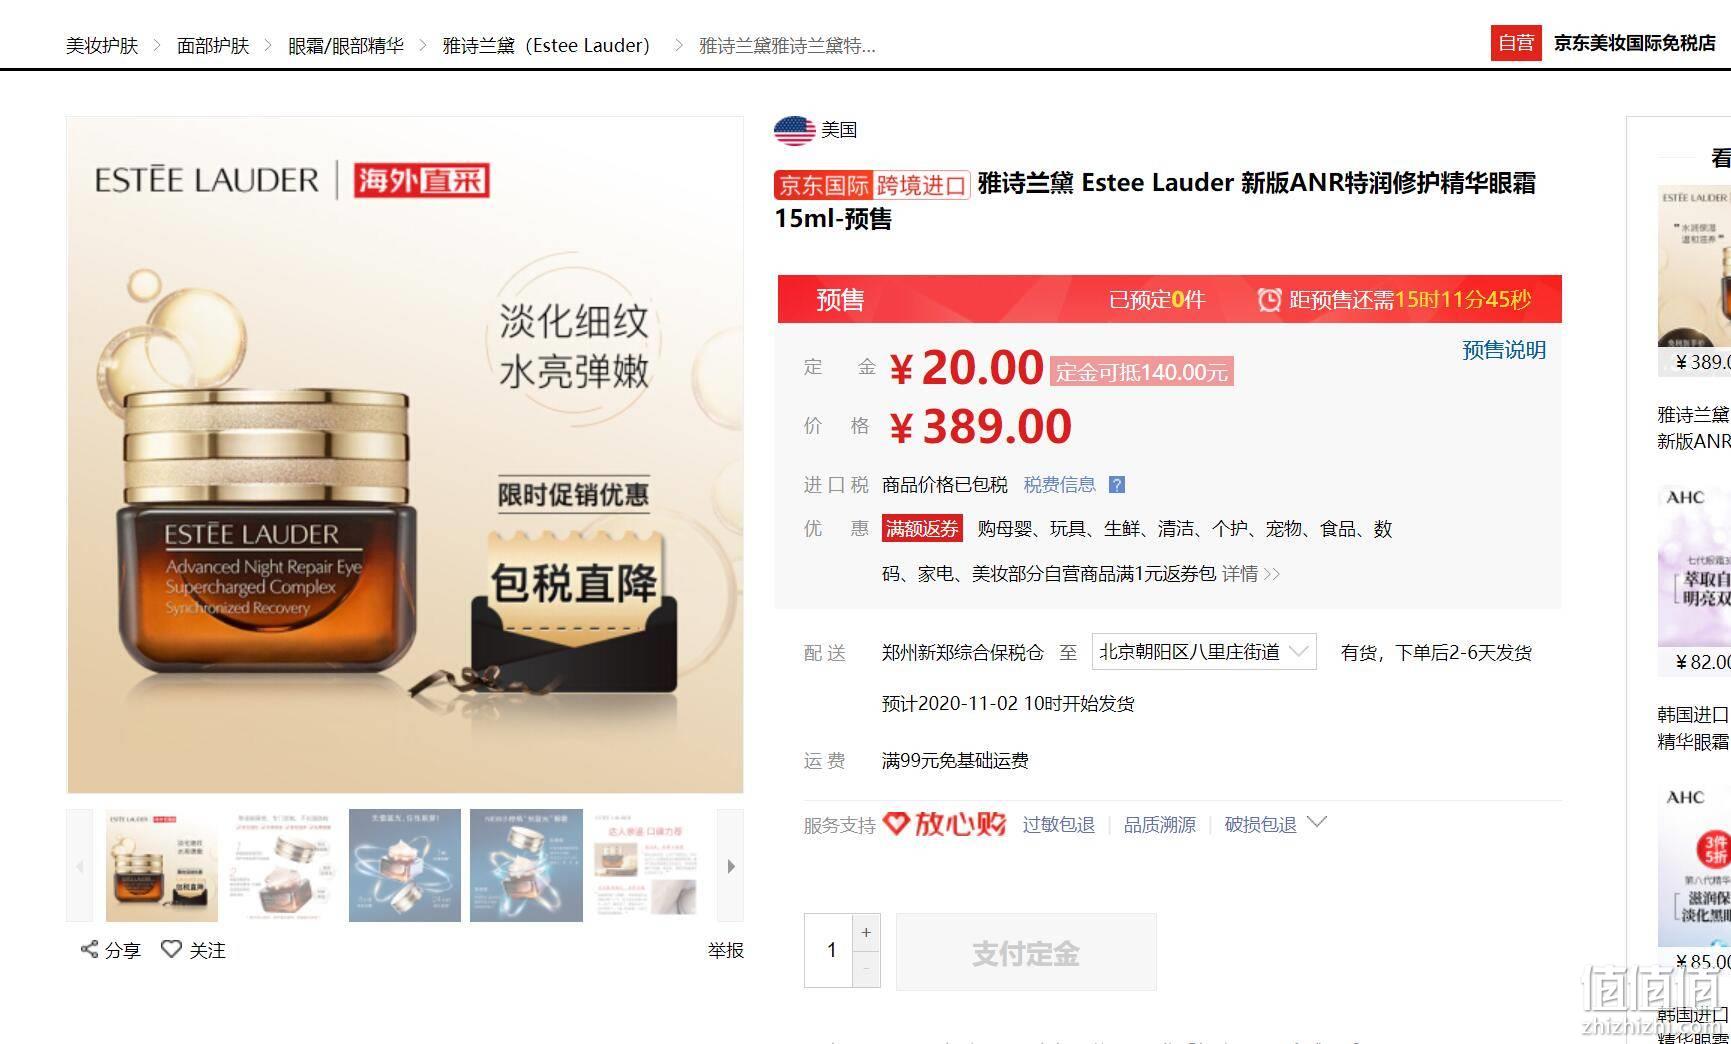This screenshot has width=1731, height=1044.
Task: Click the quantity input field
Action: pyautogui.click(x=829, y=950)
